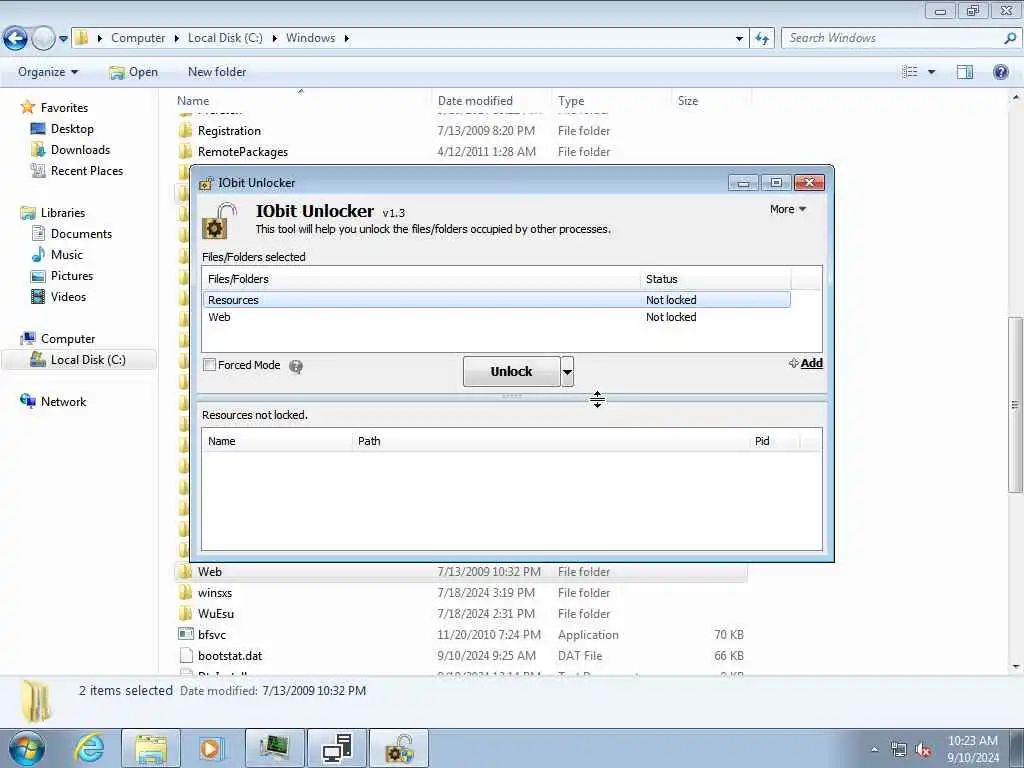Click the splitter grip below Unlock button
The height and width of the screenshot is (768, 1024).
511,396
